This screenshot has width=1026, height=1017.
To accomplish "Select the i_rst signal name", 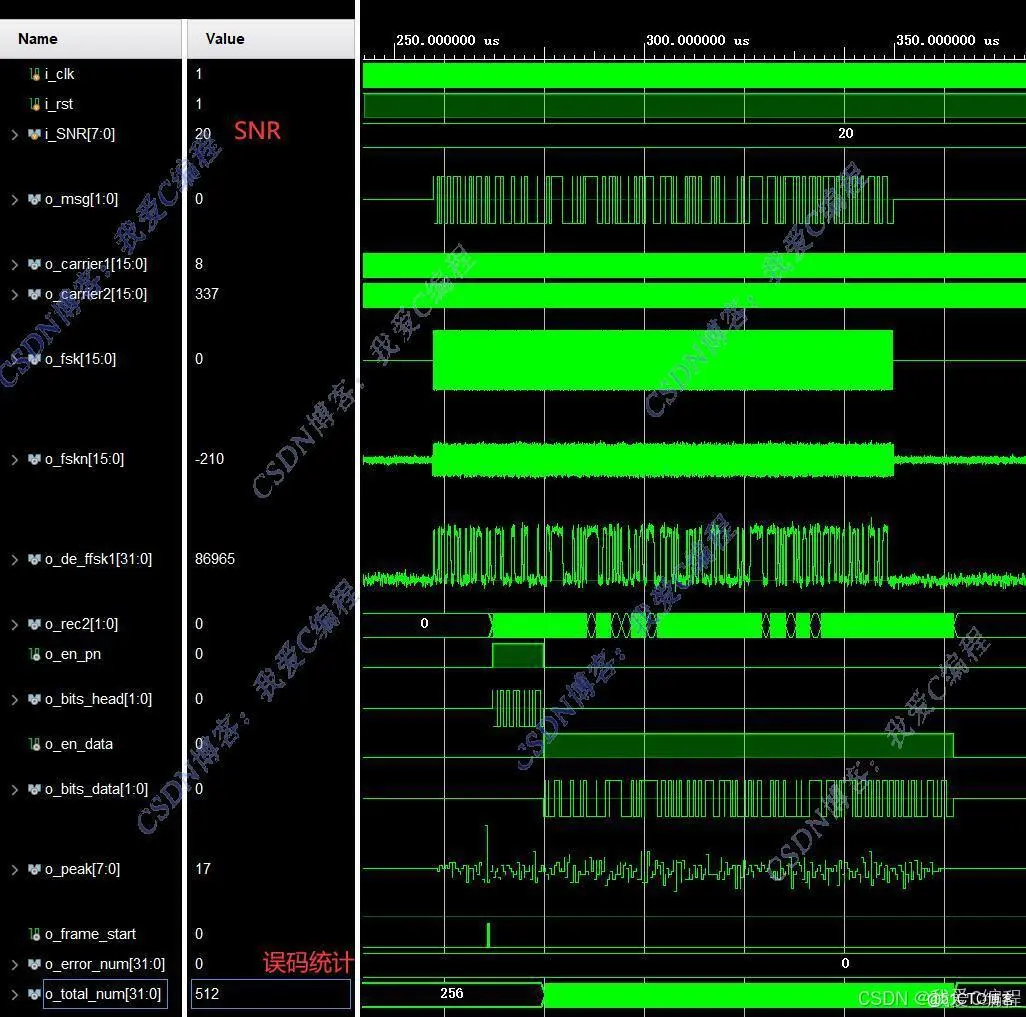I will coord(59,104).
